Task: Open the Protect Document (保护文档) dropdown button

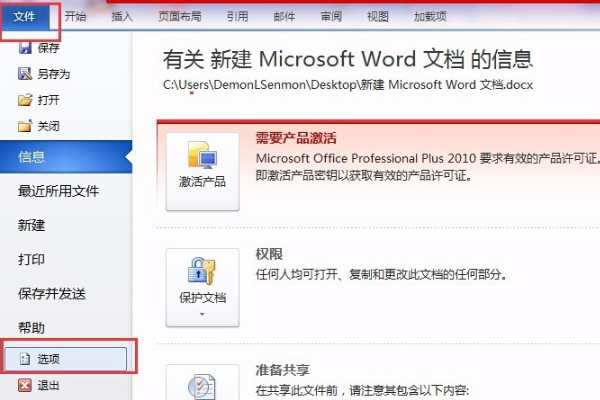Action: pos(202,287)
